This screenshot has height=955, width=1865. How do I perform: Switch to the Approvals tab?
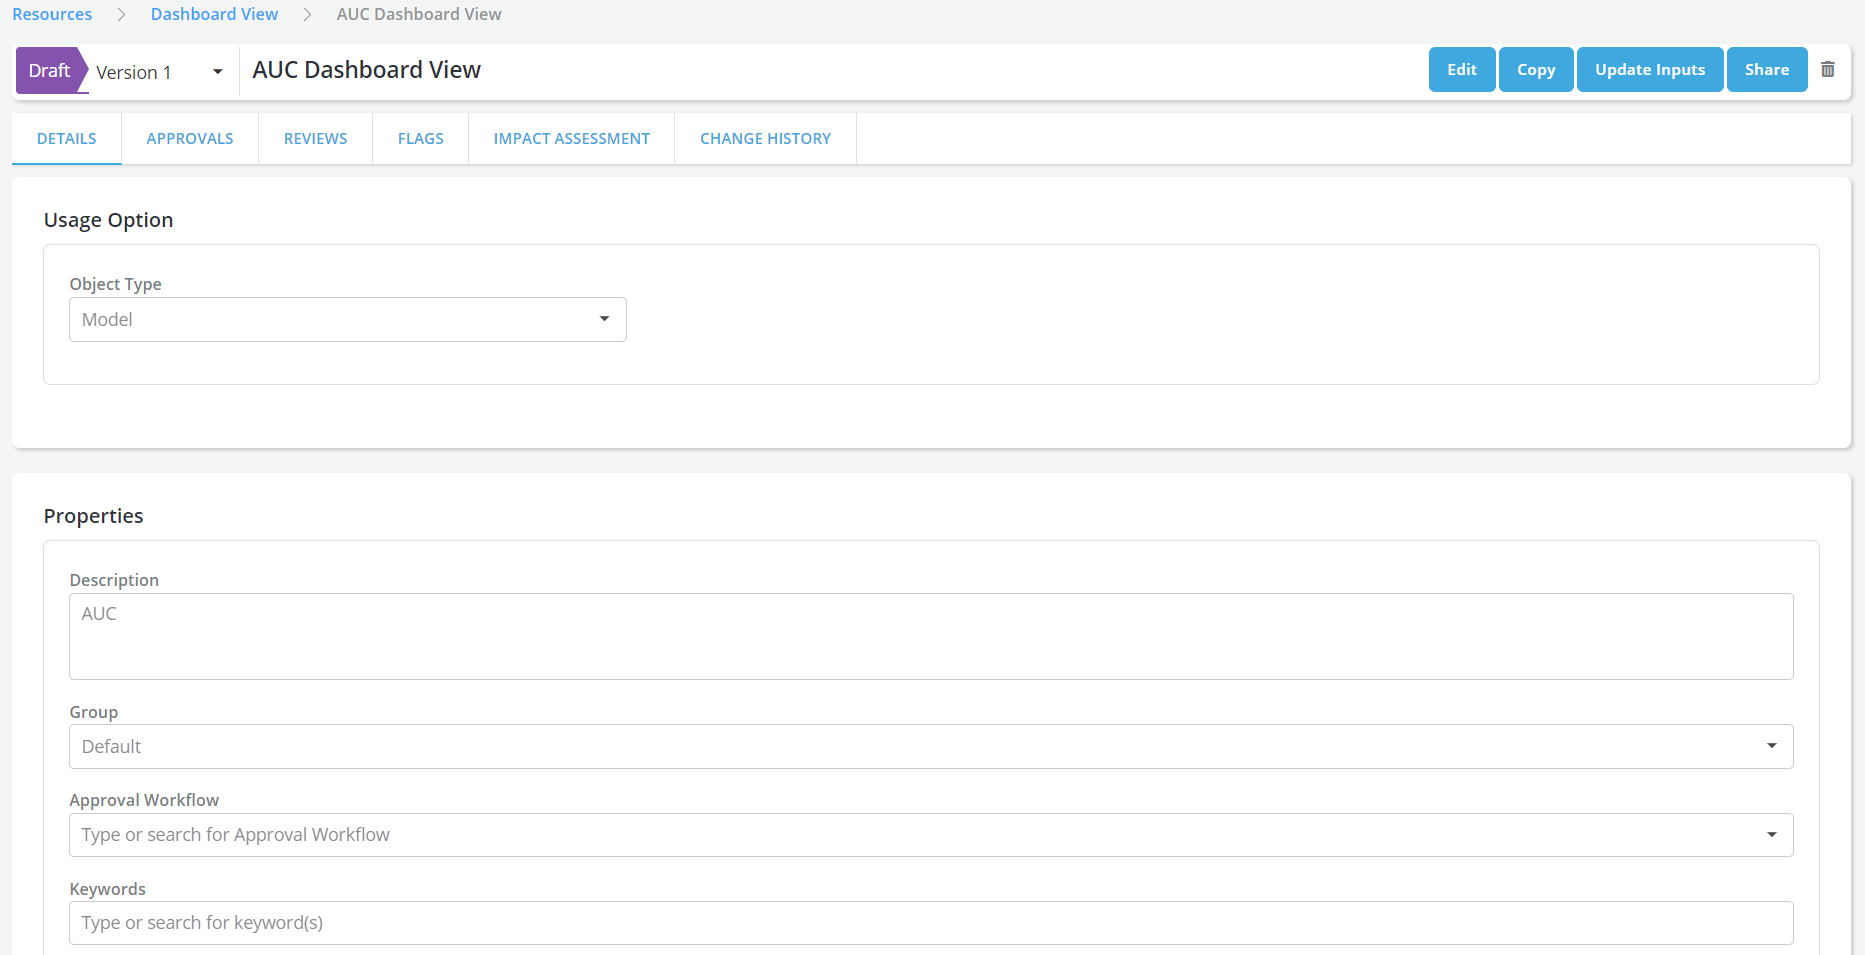(x=190, y=139)
